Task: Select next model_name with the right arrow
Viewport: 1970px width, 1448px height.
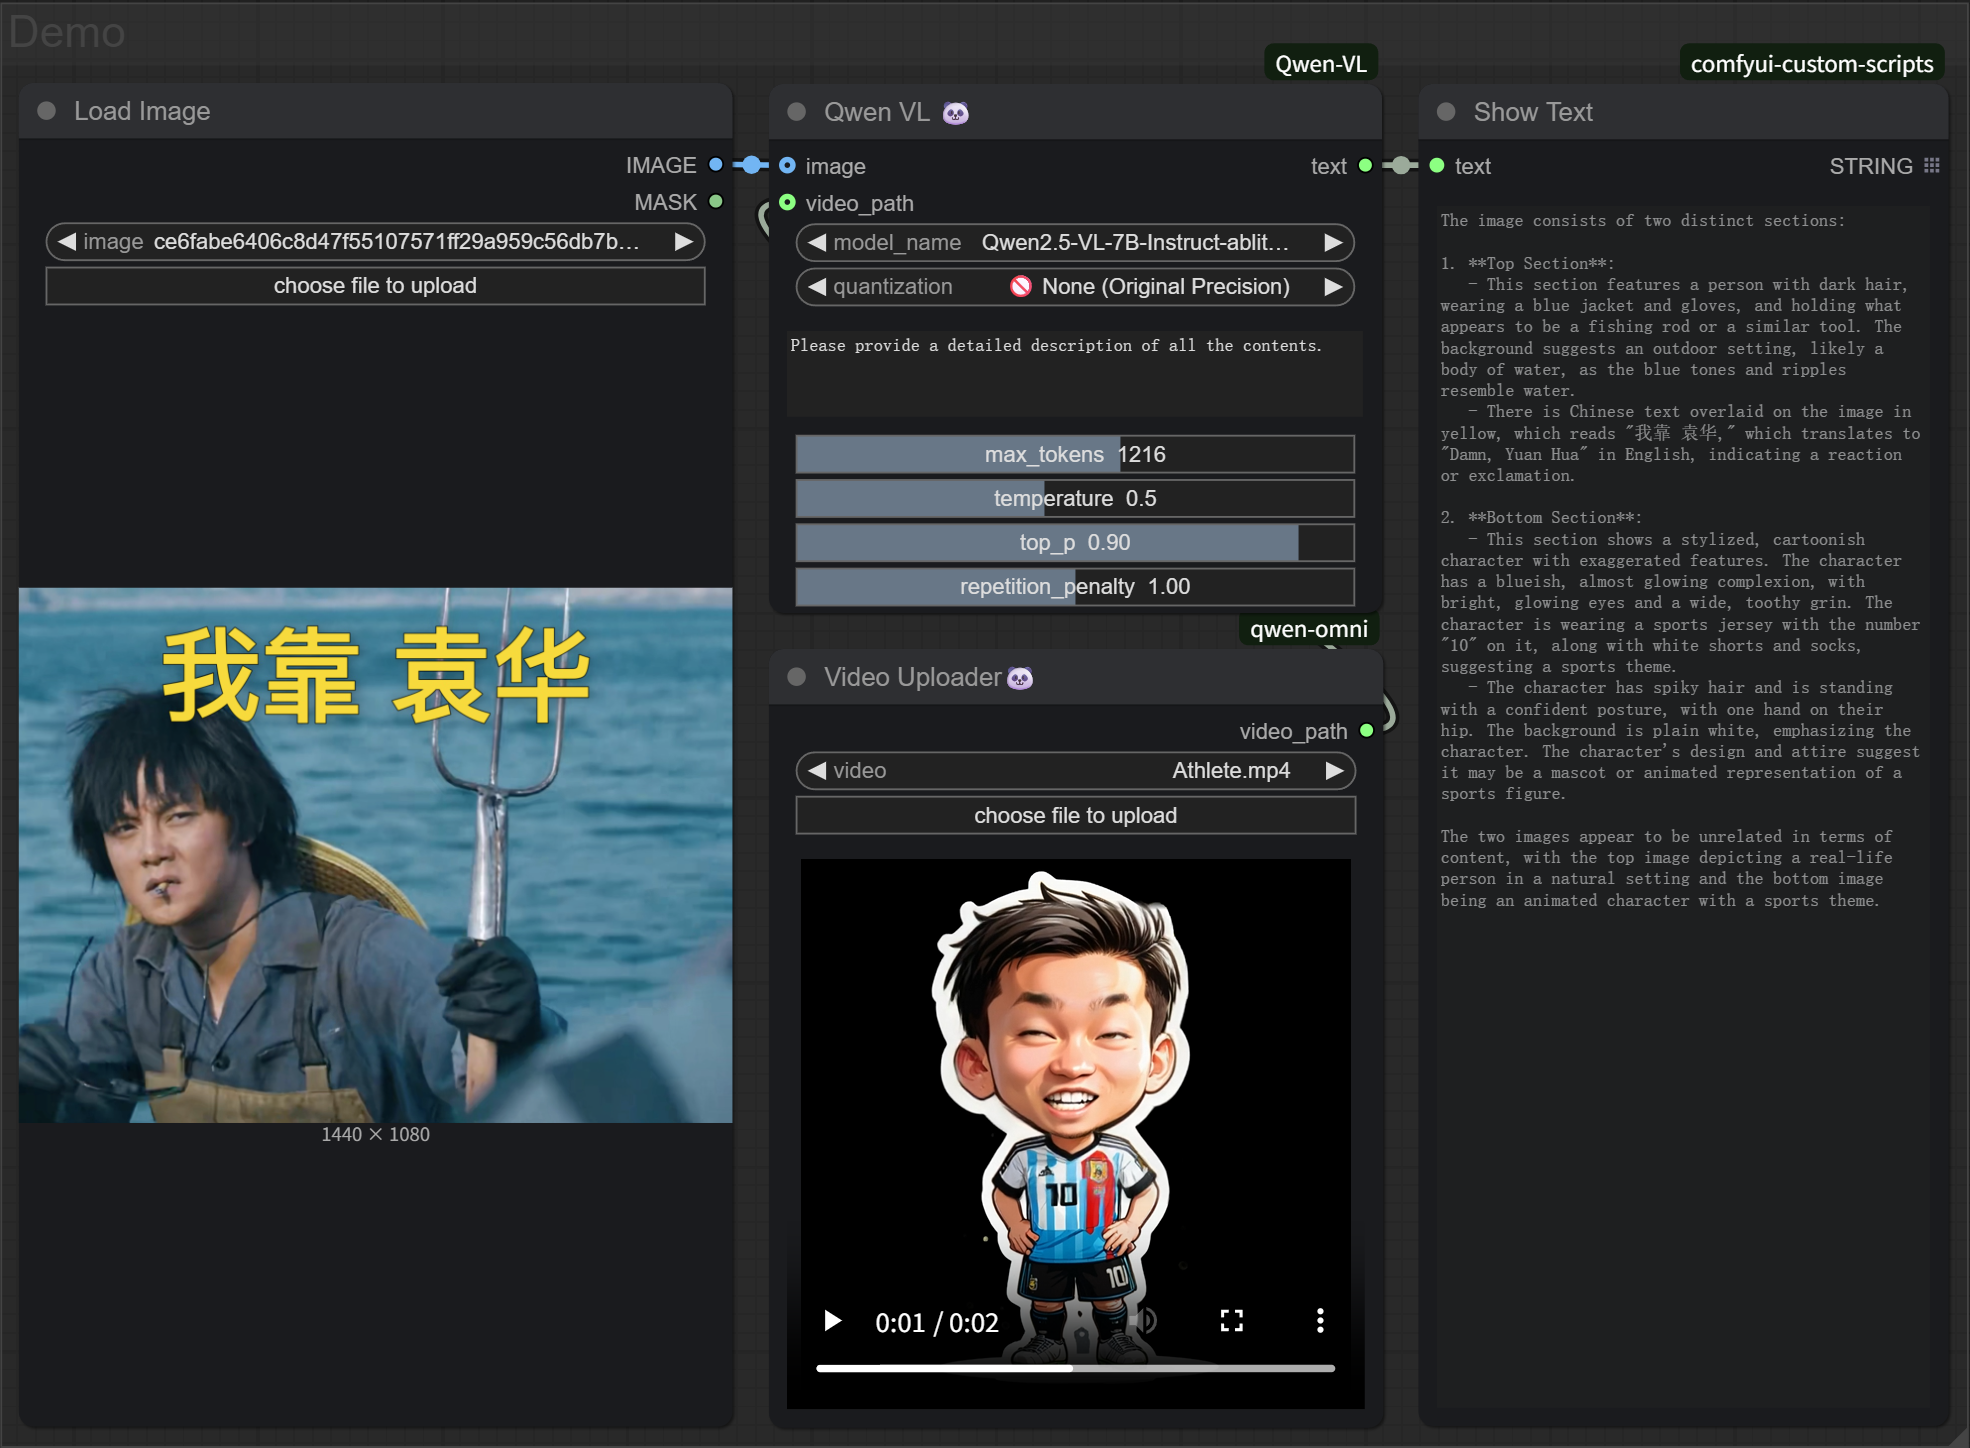Action: click(x=1333, y=243)
